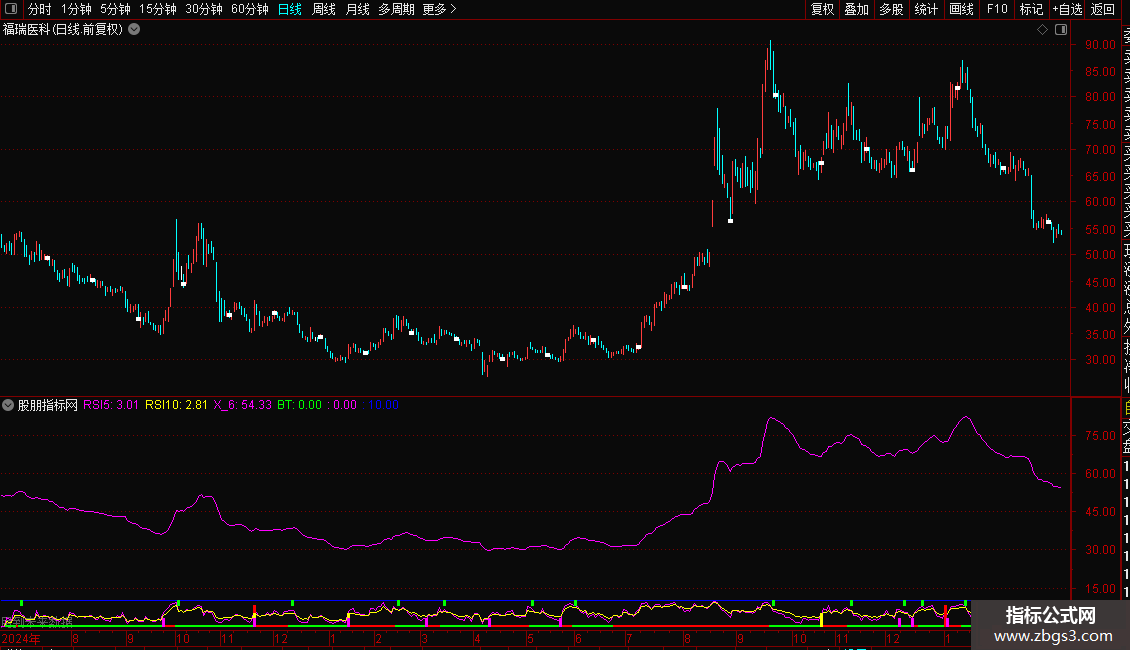Image resolution: width=1130 pixels, height=650 pixels.
Task: Switch to 周线 weekly chart
Action: click(324, 9)
